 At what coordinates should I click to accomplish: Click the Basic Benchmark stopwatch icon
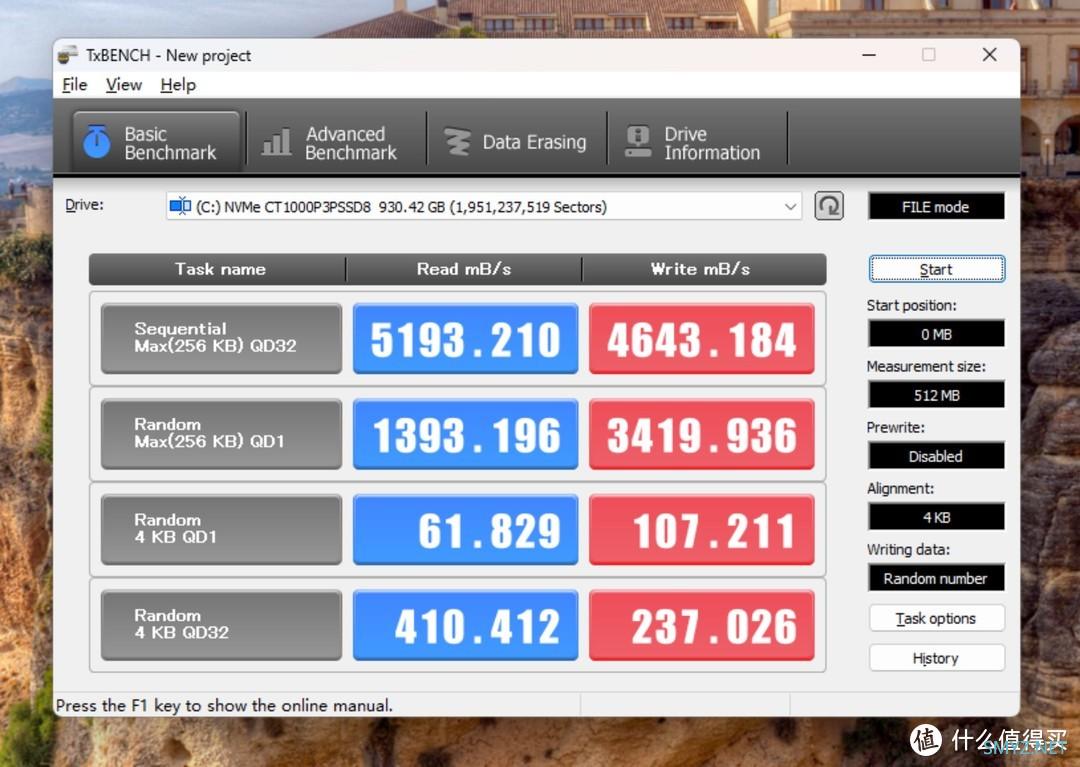(x=96, y=142)
